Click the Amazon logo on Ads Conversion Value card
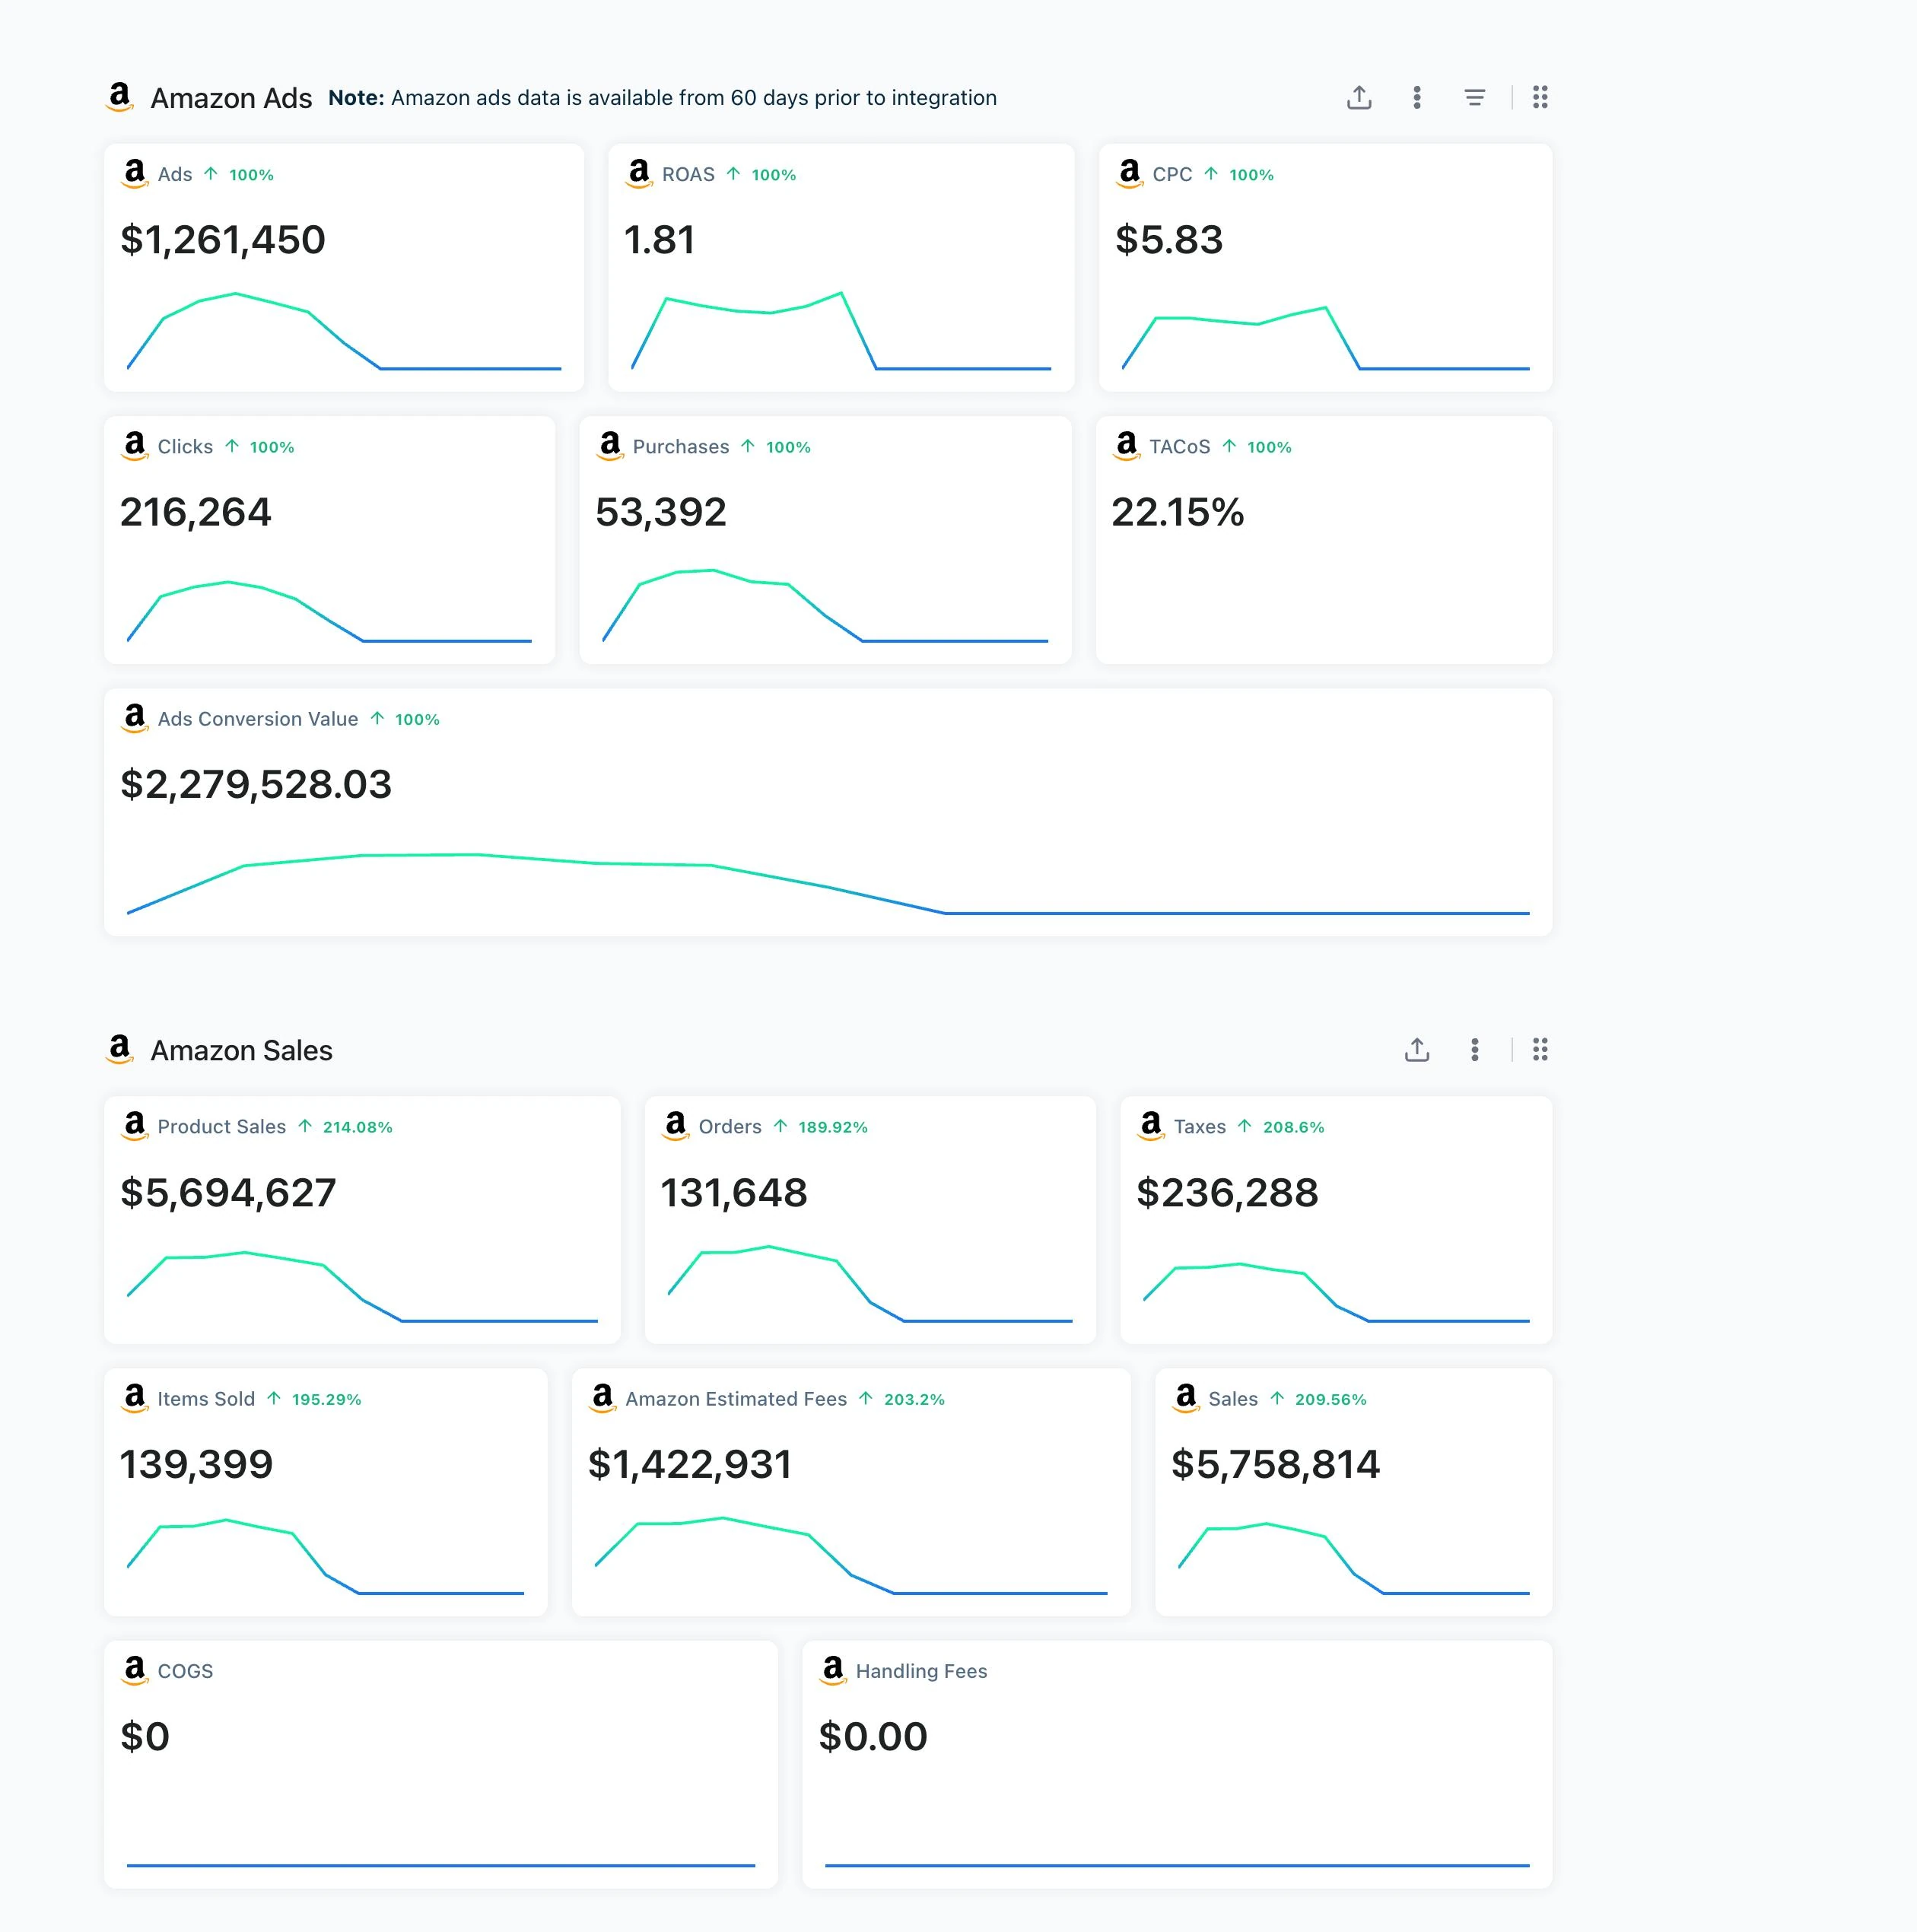The image size is (1917, 1932). click(135, 717)
